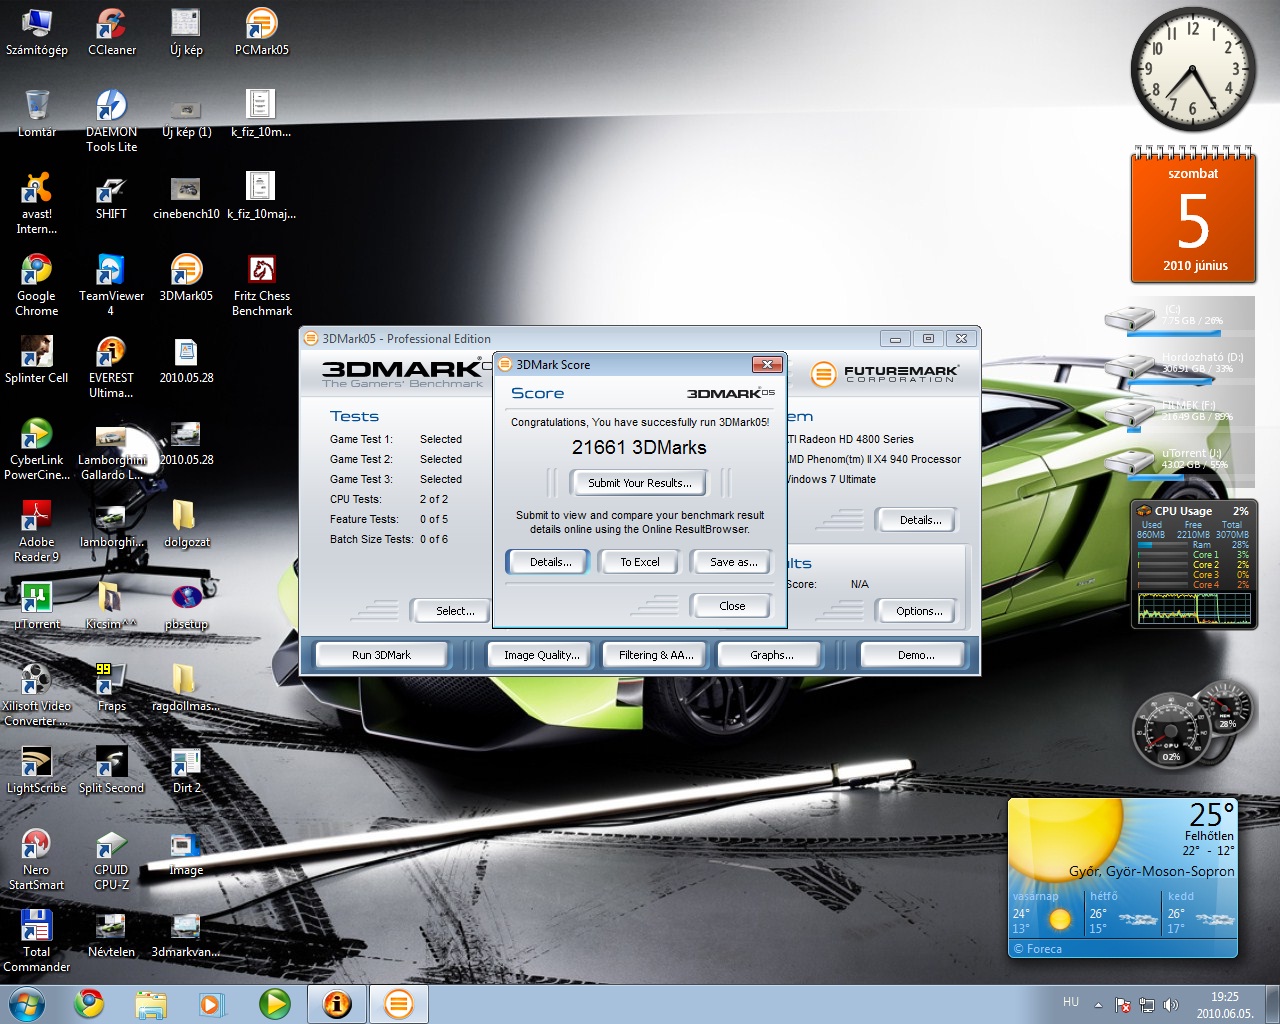Open the dolgozat folder

point(186,523)
